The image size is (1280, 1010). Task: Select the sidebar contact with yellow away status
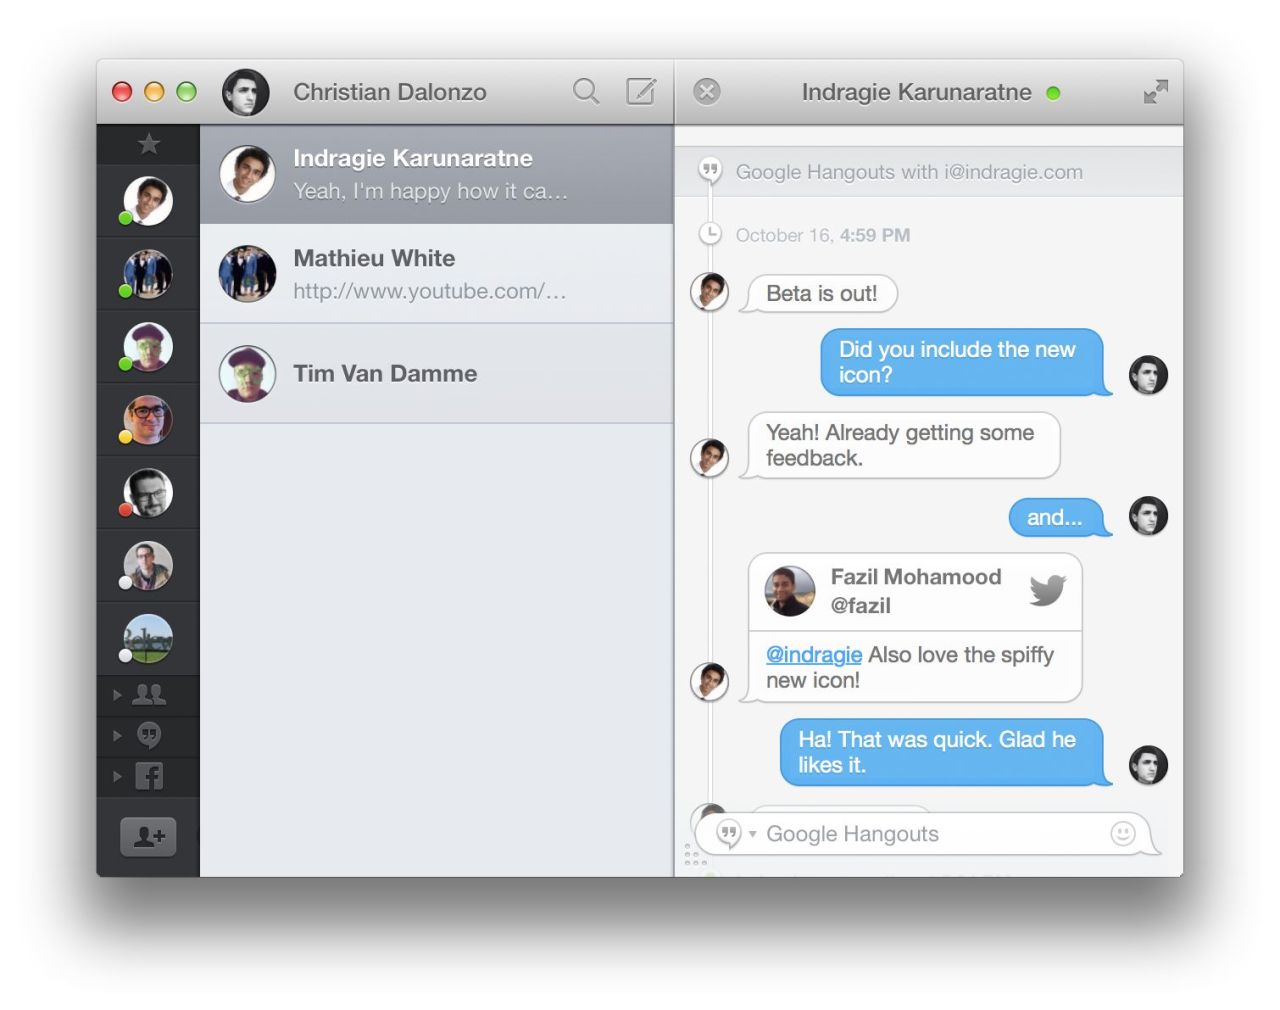pyautogui.click(x=148, y=420)
